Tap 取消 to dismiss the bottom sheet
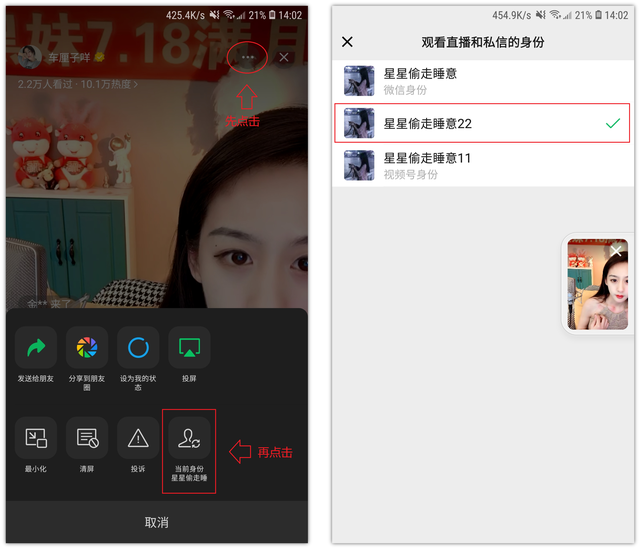This screenshot has width=640, height=549. [x=157, y=522]
